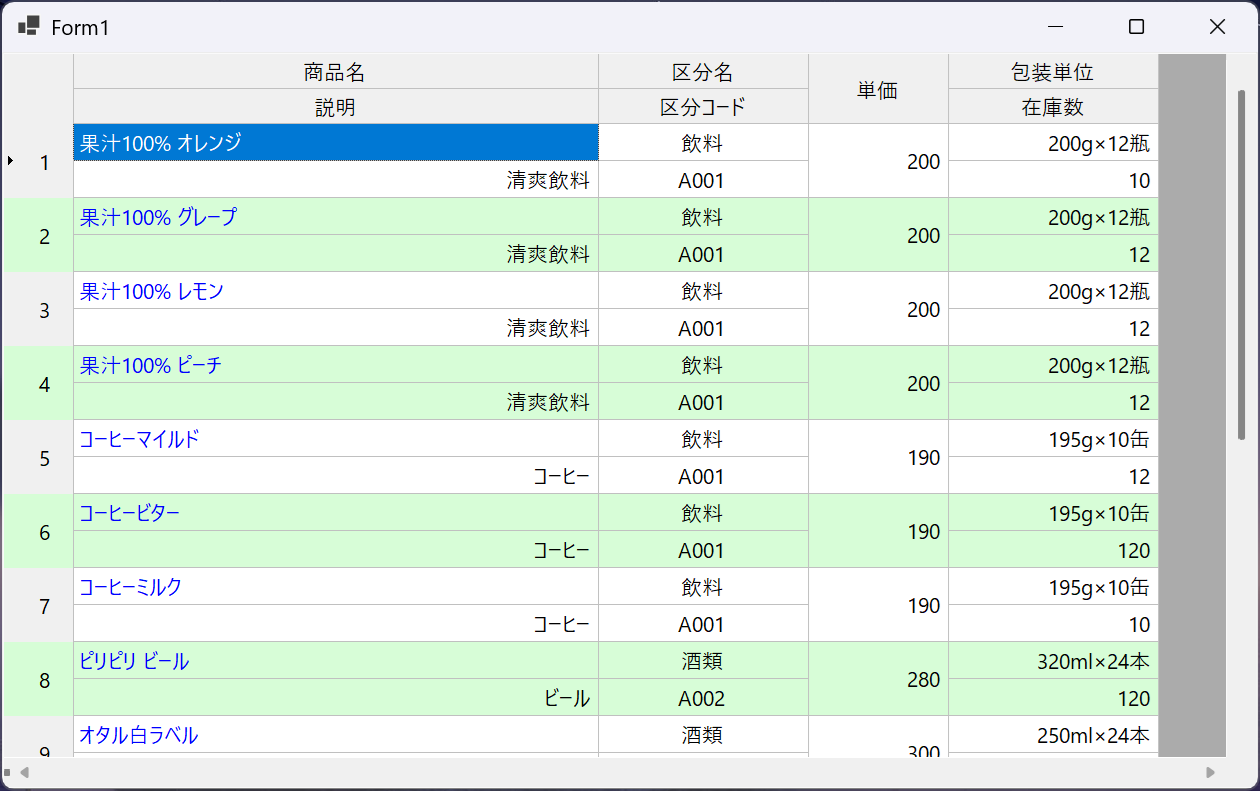Open the 果汁100% レモン link cell
The width and height of the screenshot is (1260, 791).
pos(336,290)
